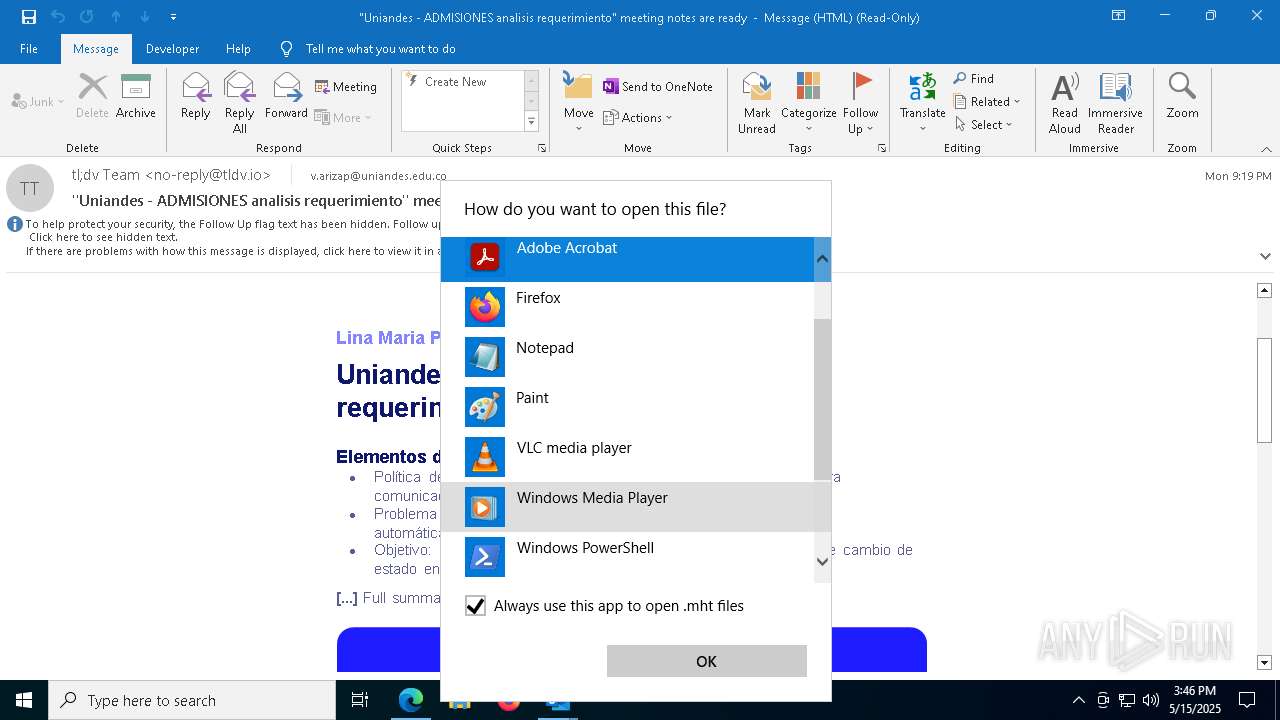1280x720 pixels.
Task: Open the Related dropdown
Action: coord(987,101)
